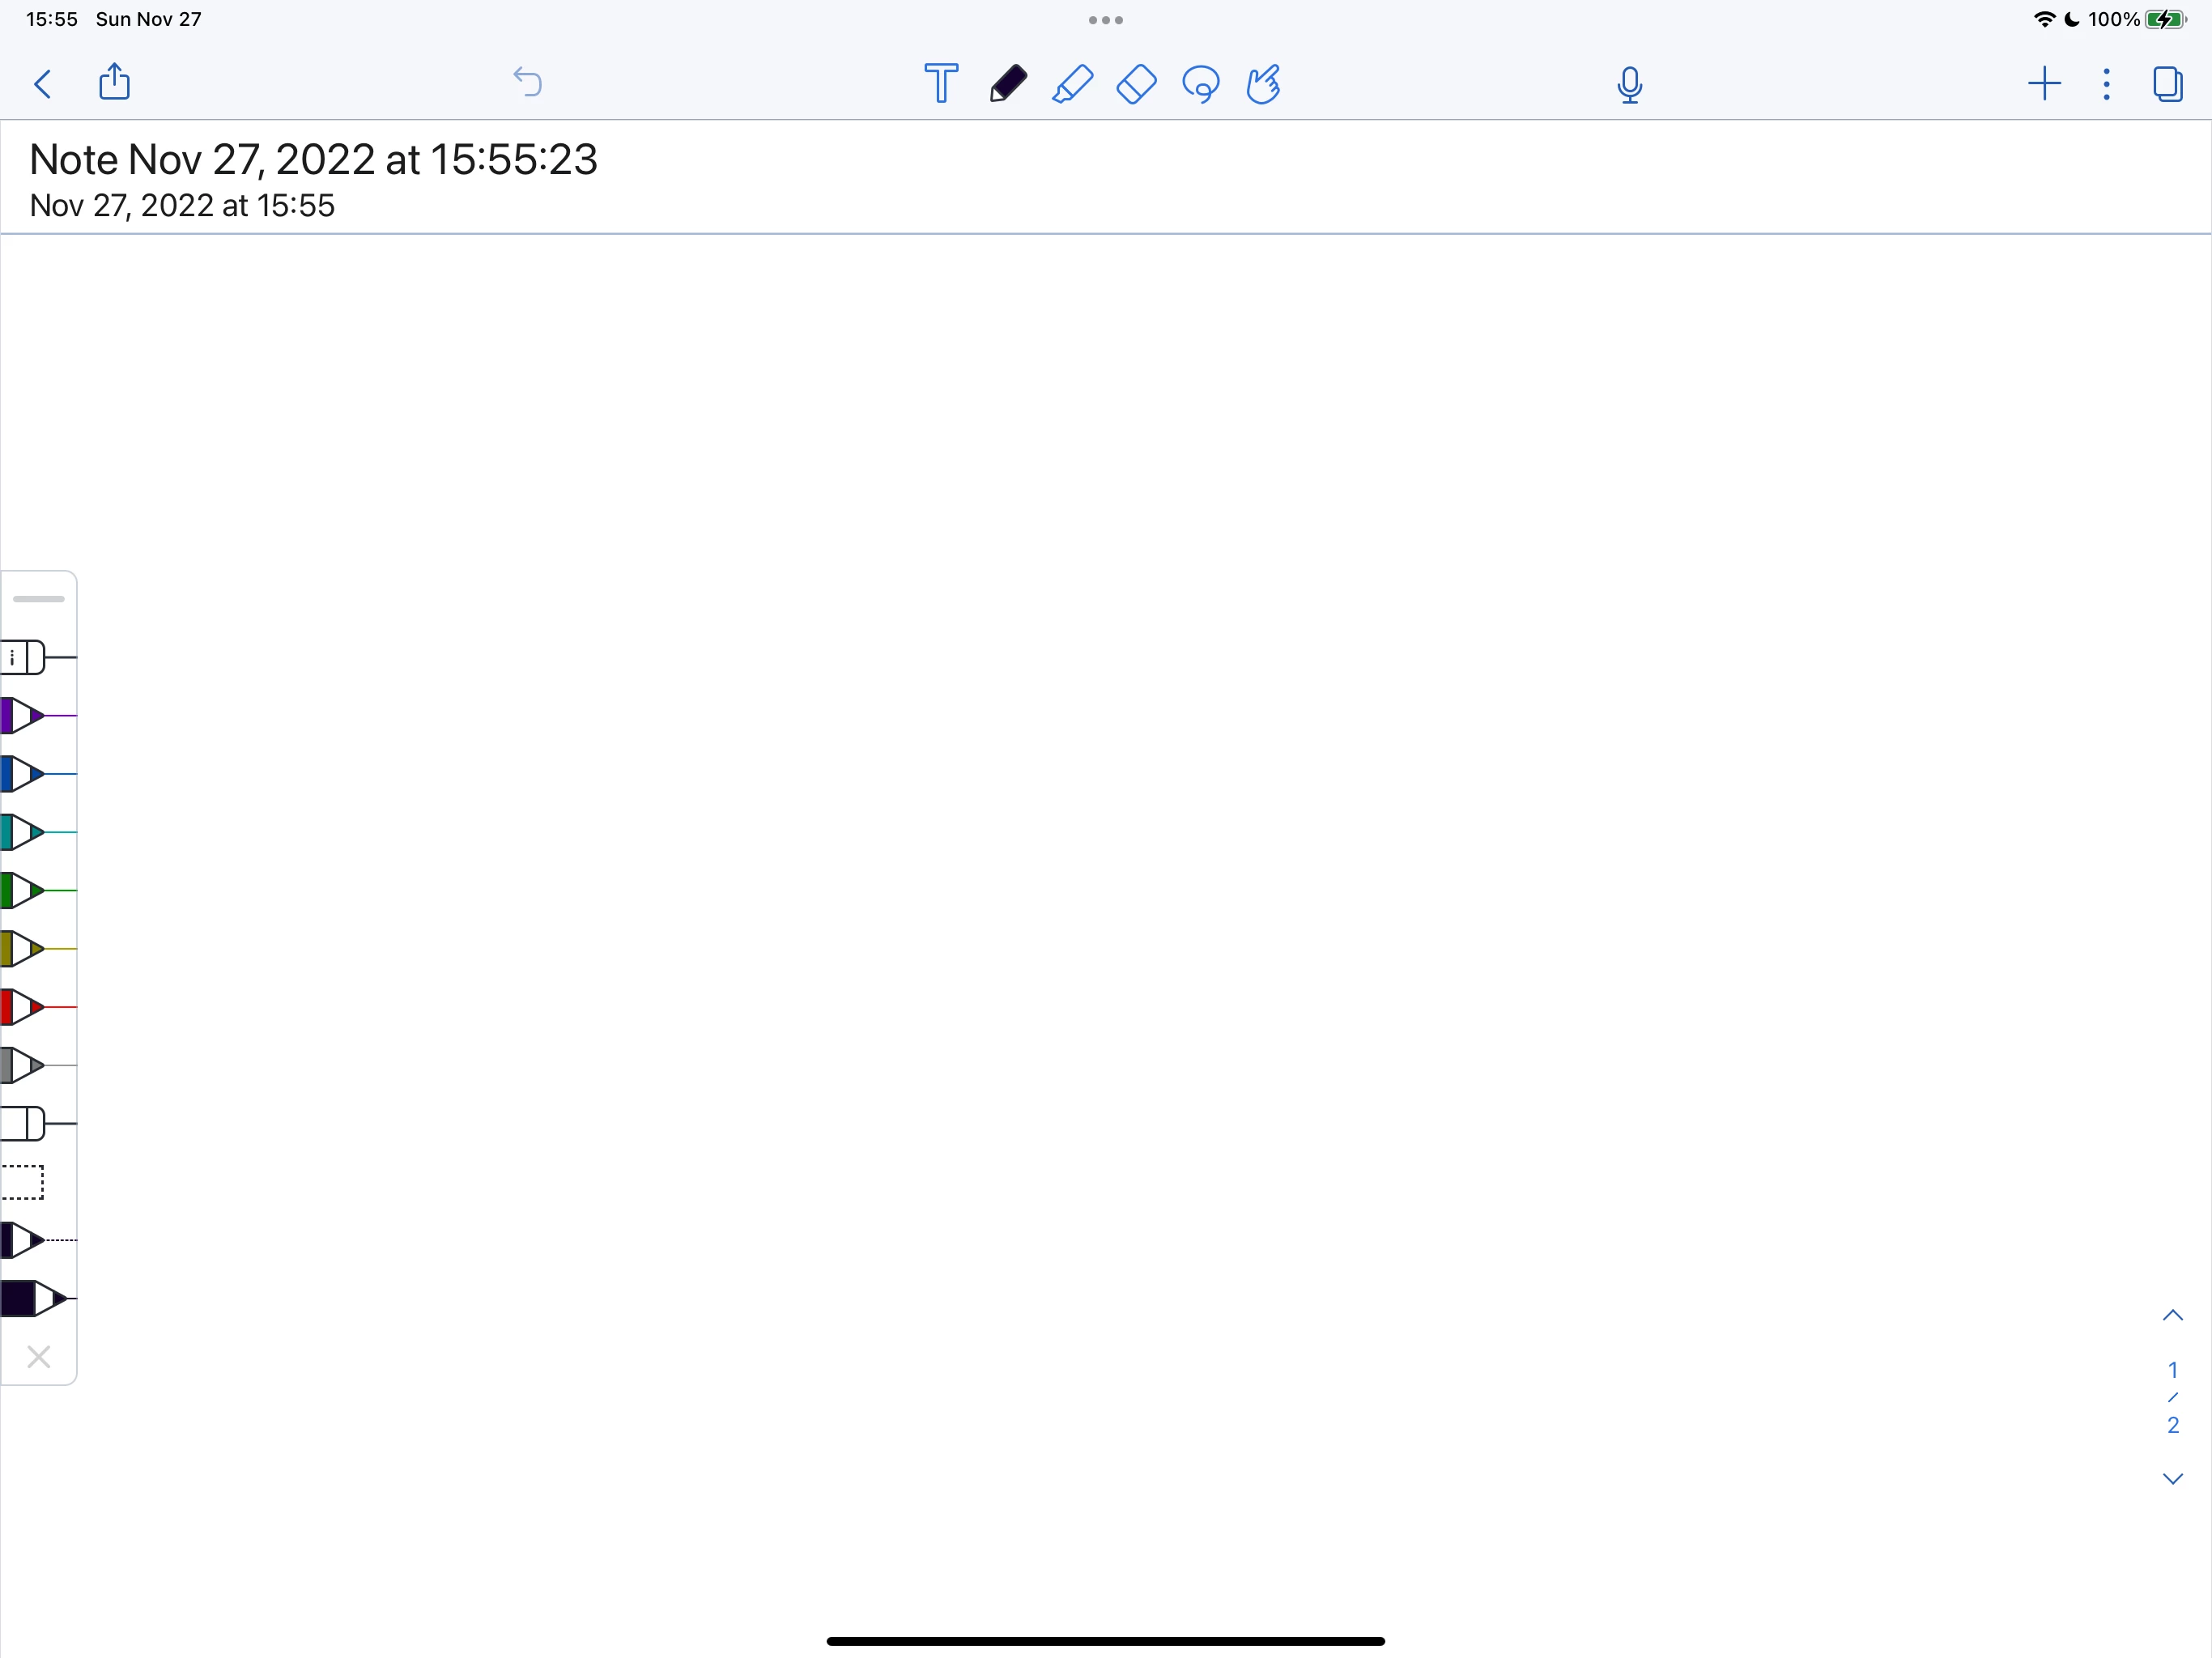This screenshot has height=1658, width=2212.
Task: Open the three-dot more options menu
Action: coord(2106,83)
